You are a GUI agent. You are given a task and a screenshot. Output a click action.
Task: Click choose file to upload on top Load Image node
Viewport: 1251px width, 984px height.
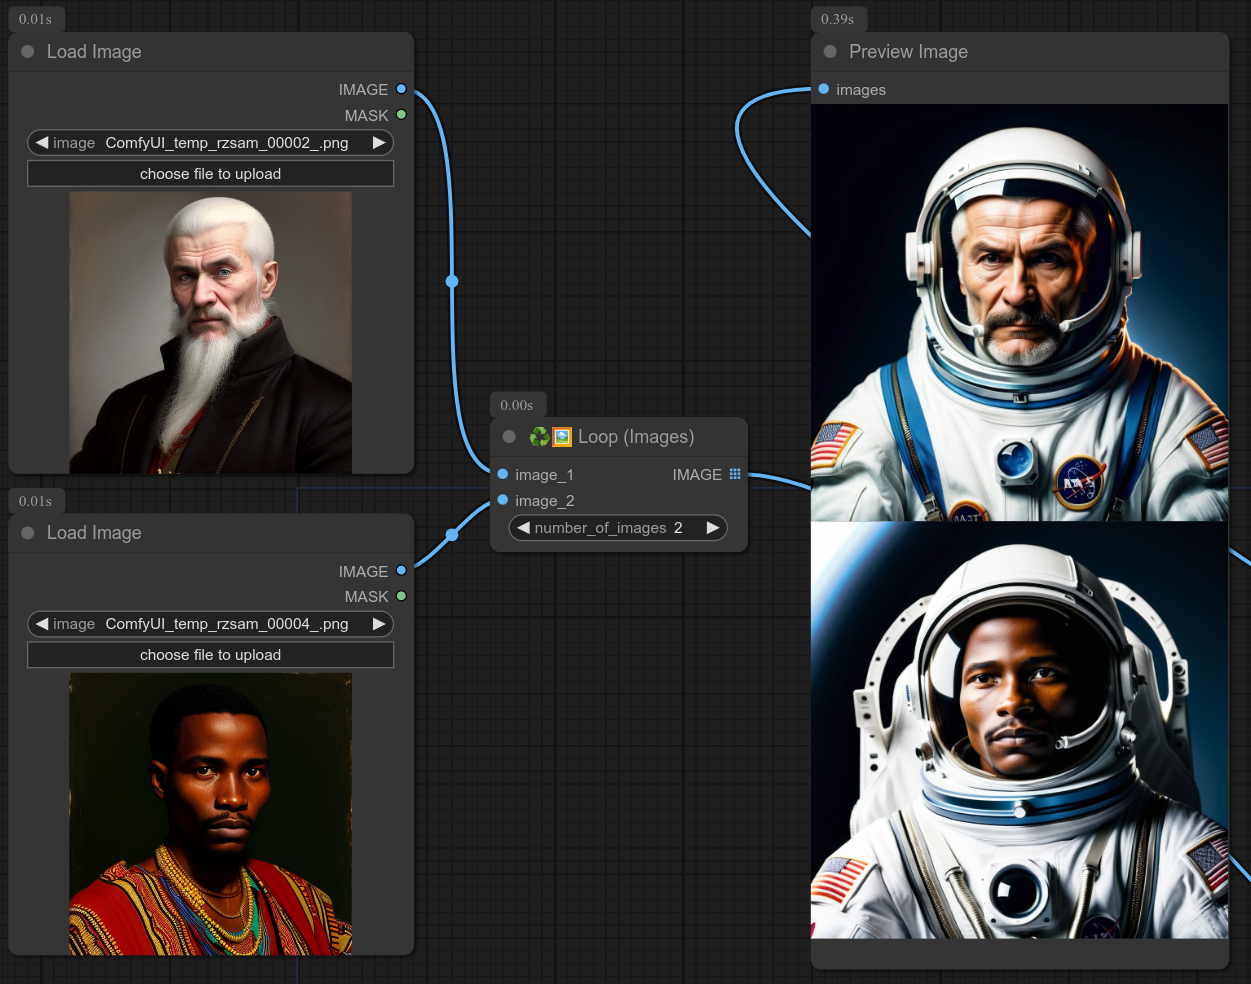210,173
